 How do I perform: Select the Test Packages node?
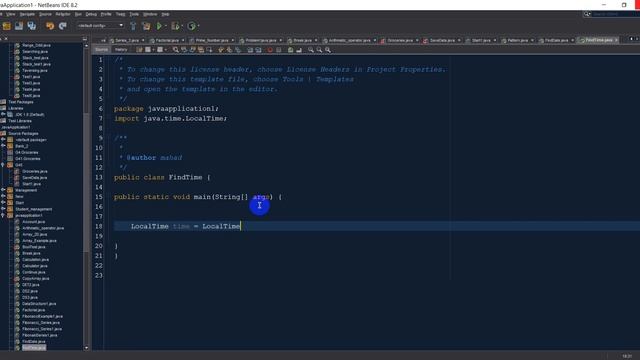click(21, 102)
